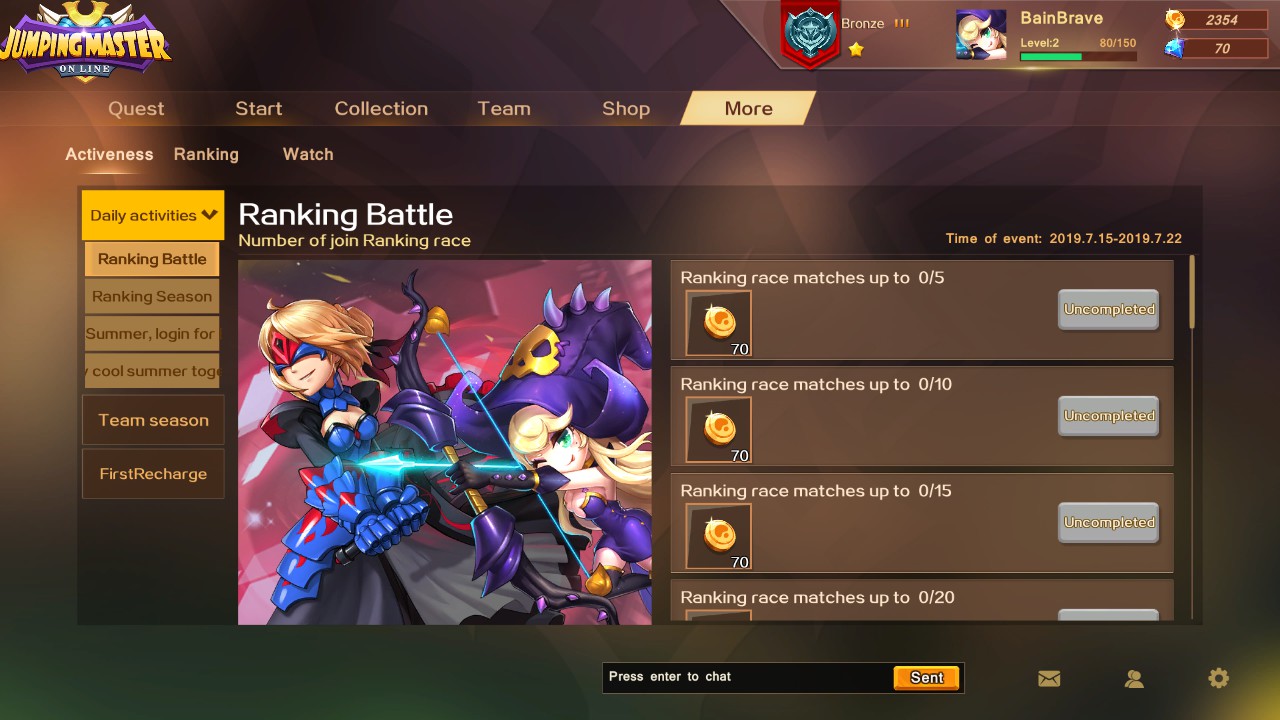Viewport: 1280px width, 720px height.
Task: Focus the chat input field
Action: tap(748, 677)
